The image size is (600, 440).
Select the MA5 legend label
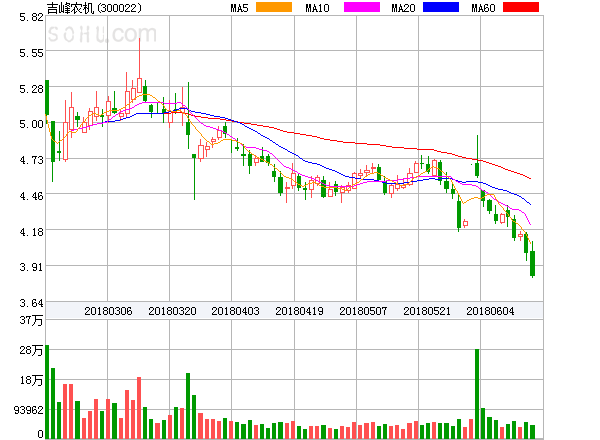click(240, 8)
